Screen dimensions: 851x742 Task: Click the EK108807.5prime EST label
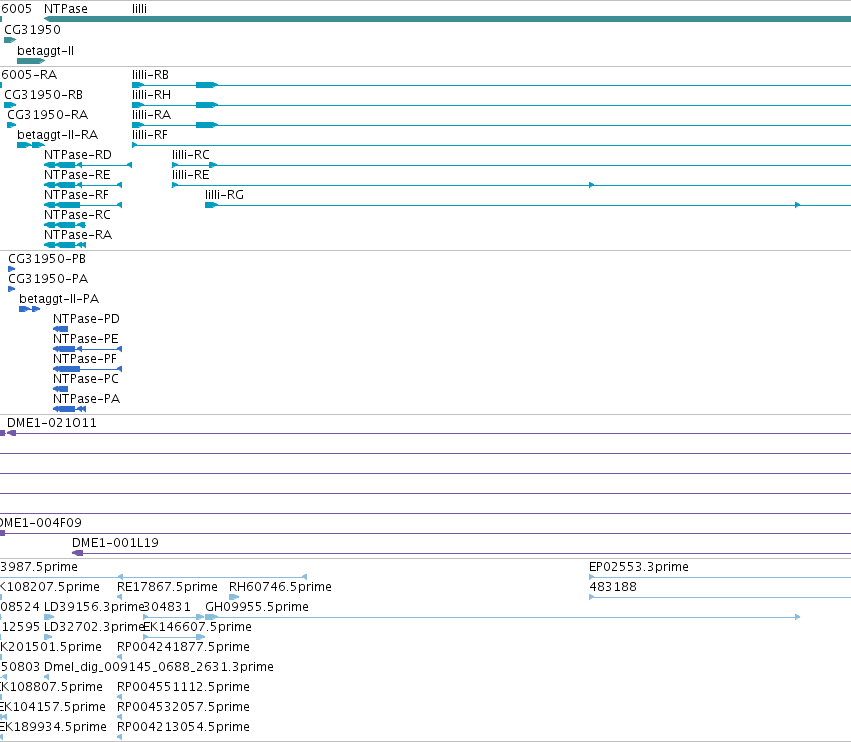tap(51, 688)
